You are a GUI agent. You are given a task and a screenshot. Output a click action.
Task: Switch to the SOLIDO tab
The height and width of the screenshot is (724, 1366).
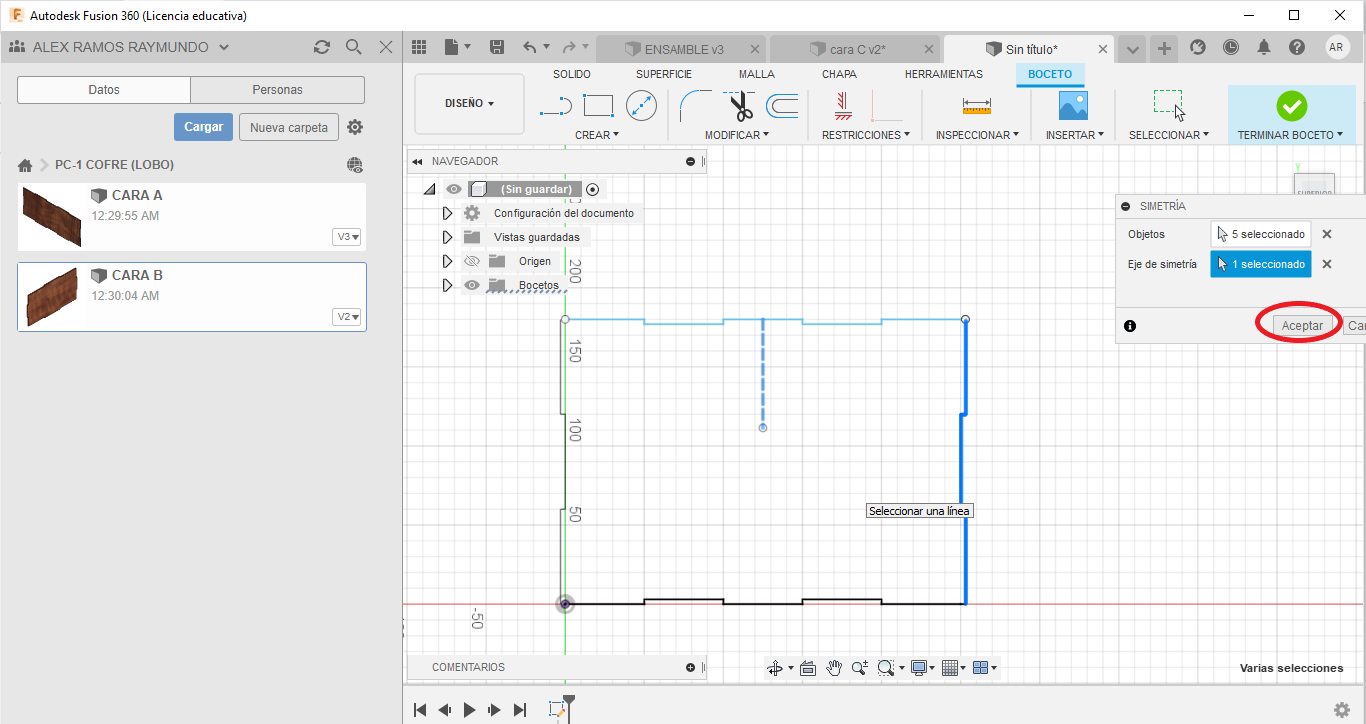coord(572,74)
